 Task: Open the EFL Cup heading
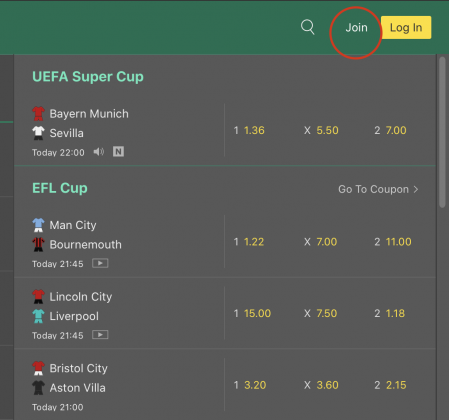click(x=60, y=188)
